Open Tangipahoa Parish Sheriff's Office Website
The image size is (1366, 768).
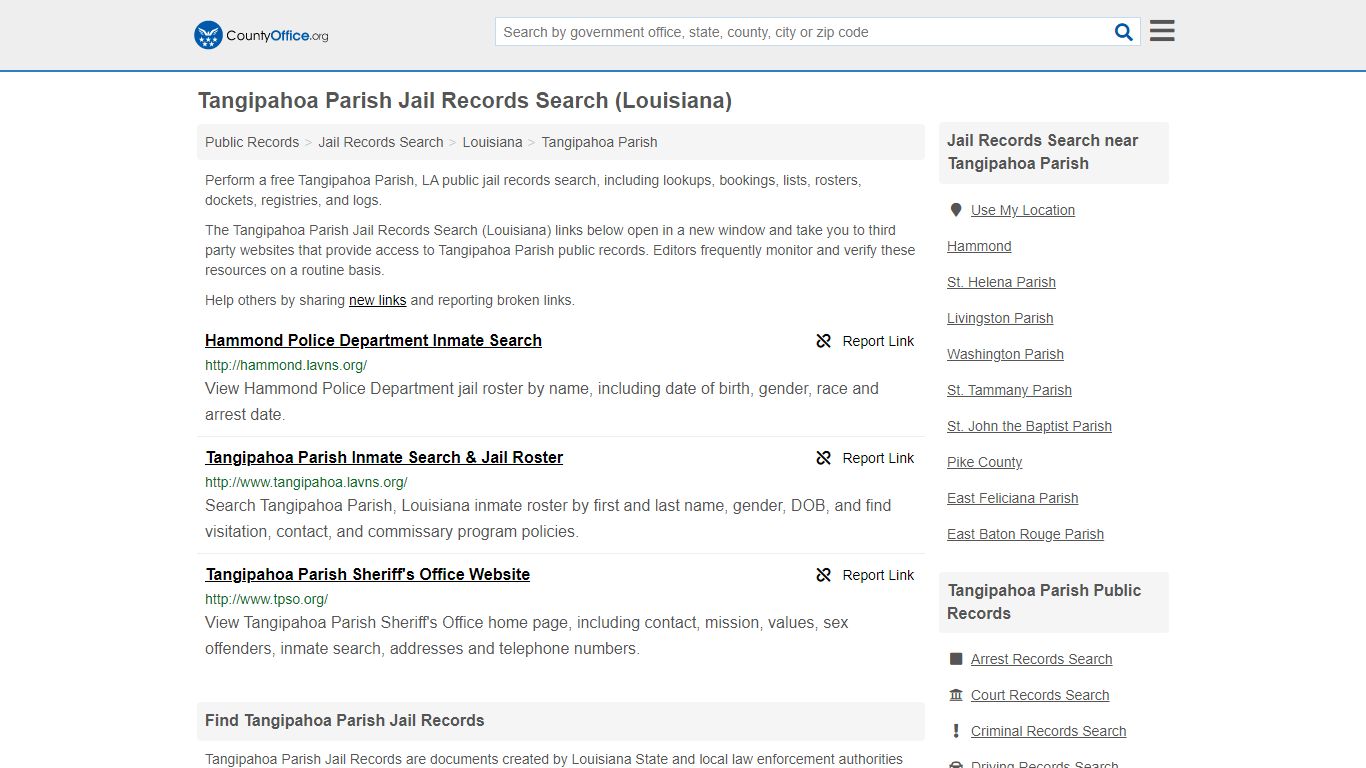click(368, 574)
